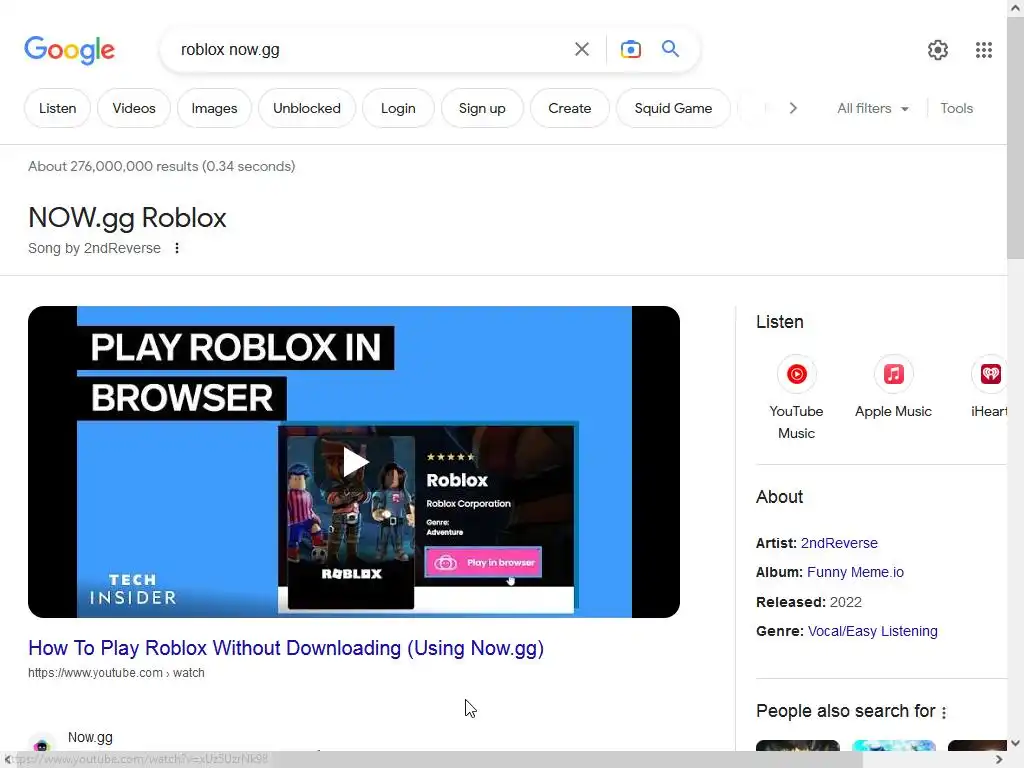Click the magnifying glass search icon

[x=670, y=49]
